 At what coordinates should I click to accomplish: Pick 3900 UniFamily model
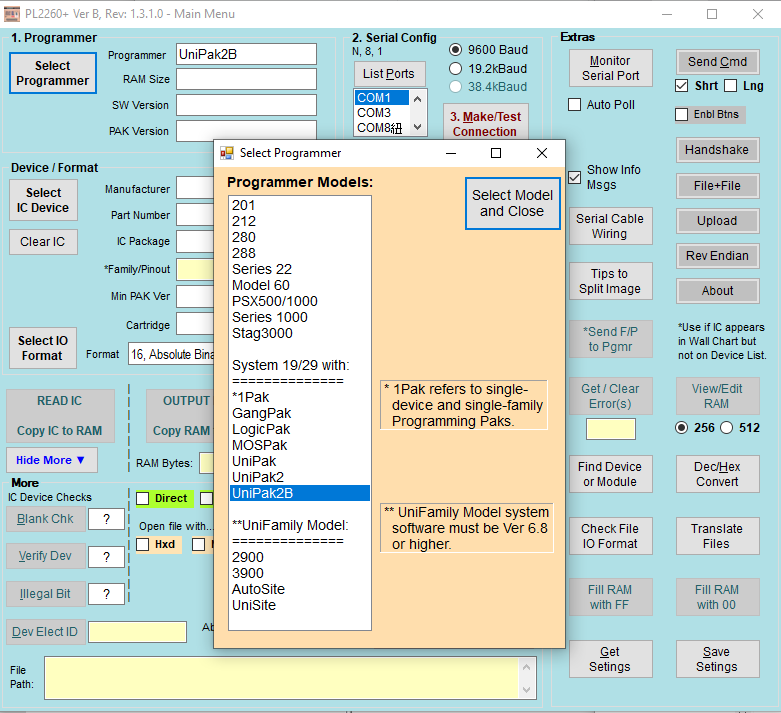point(299,573)
